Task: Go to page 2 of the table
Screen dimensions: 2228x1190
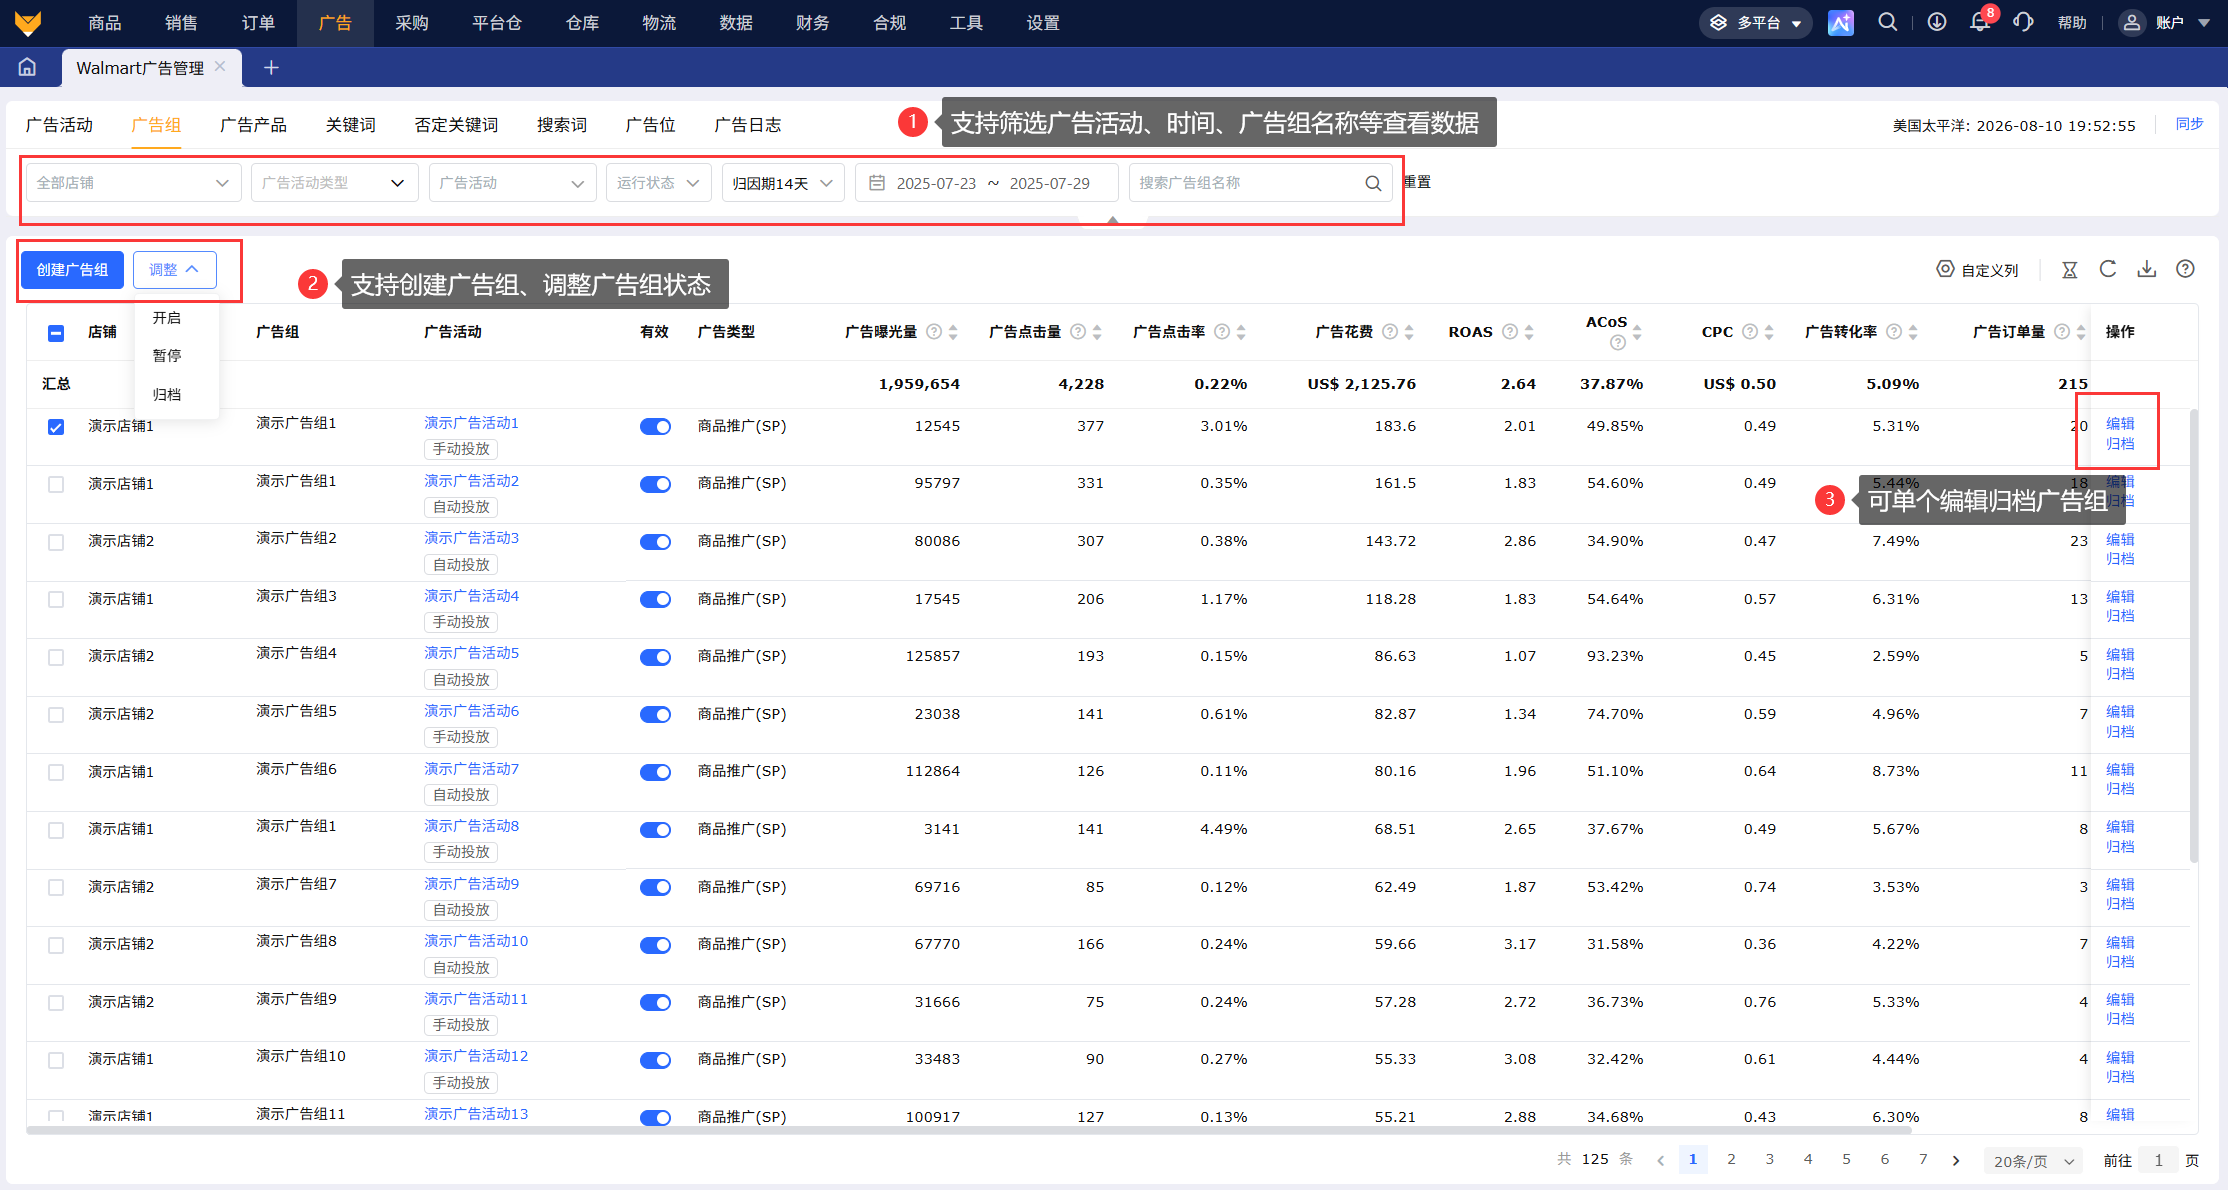Action: coord(1731,1160)
